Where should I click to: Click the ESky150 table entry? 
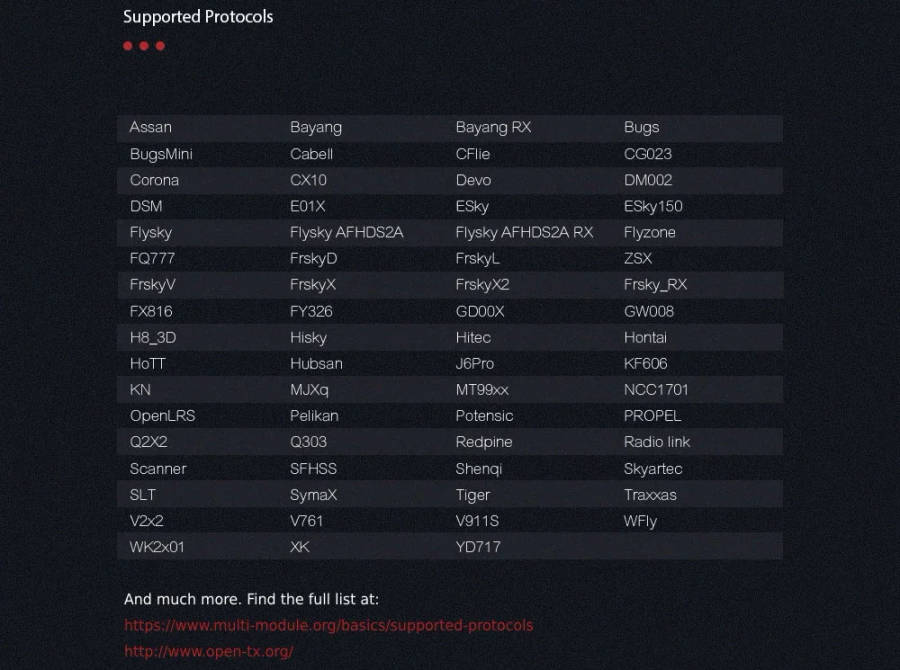(x=653, y=206)
